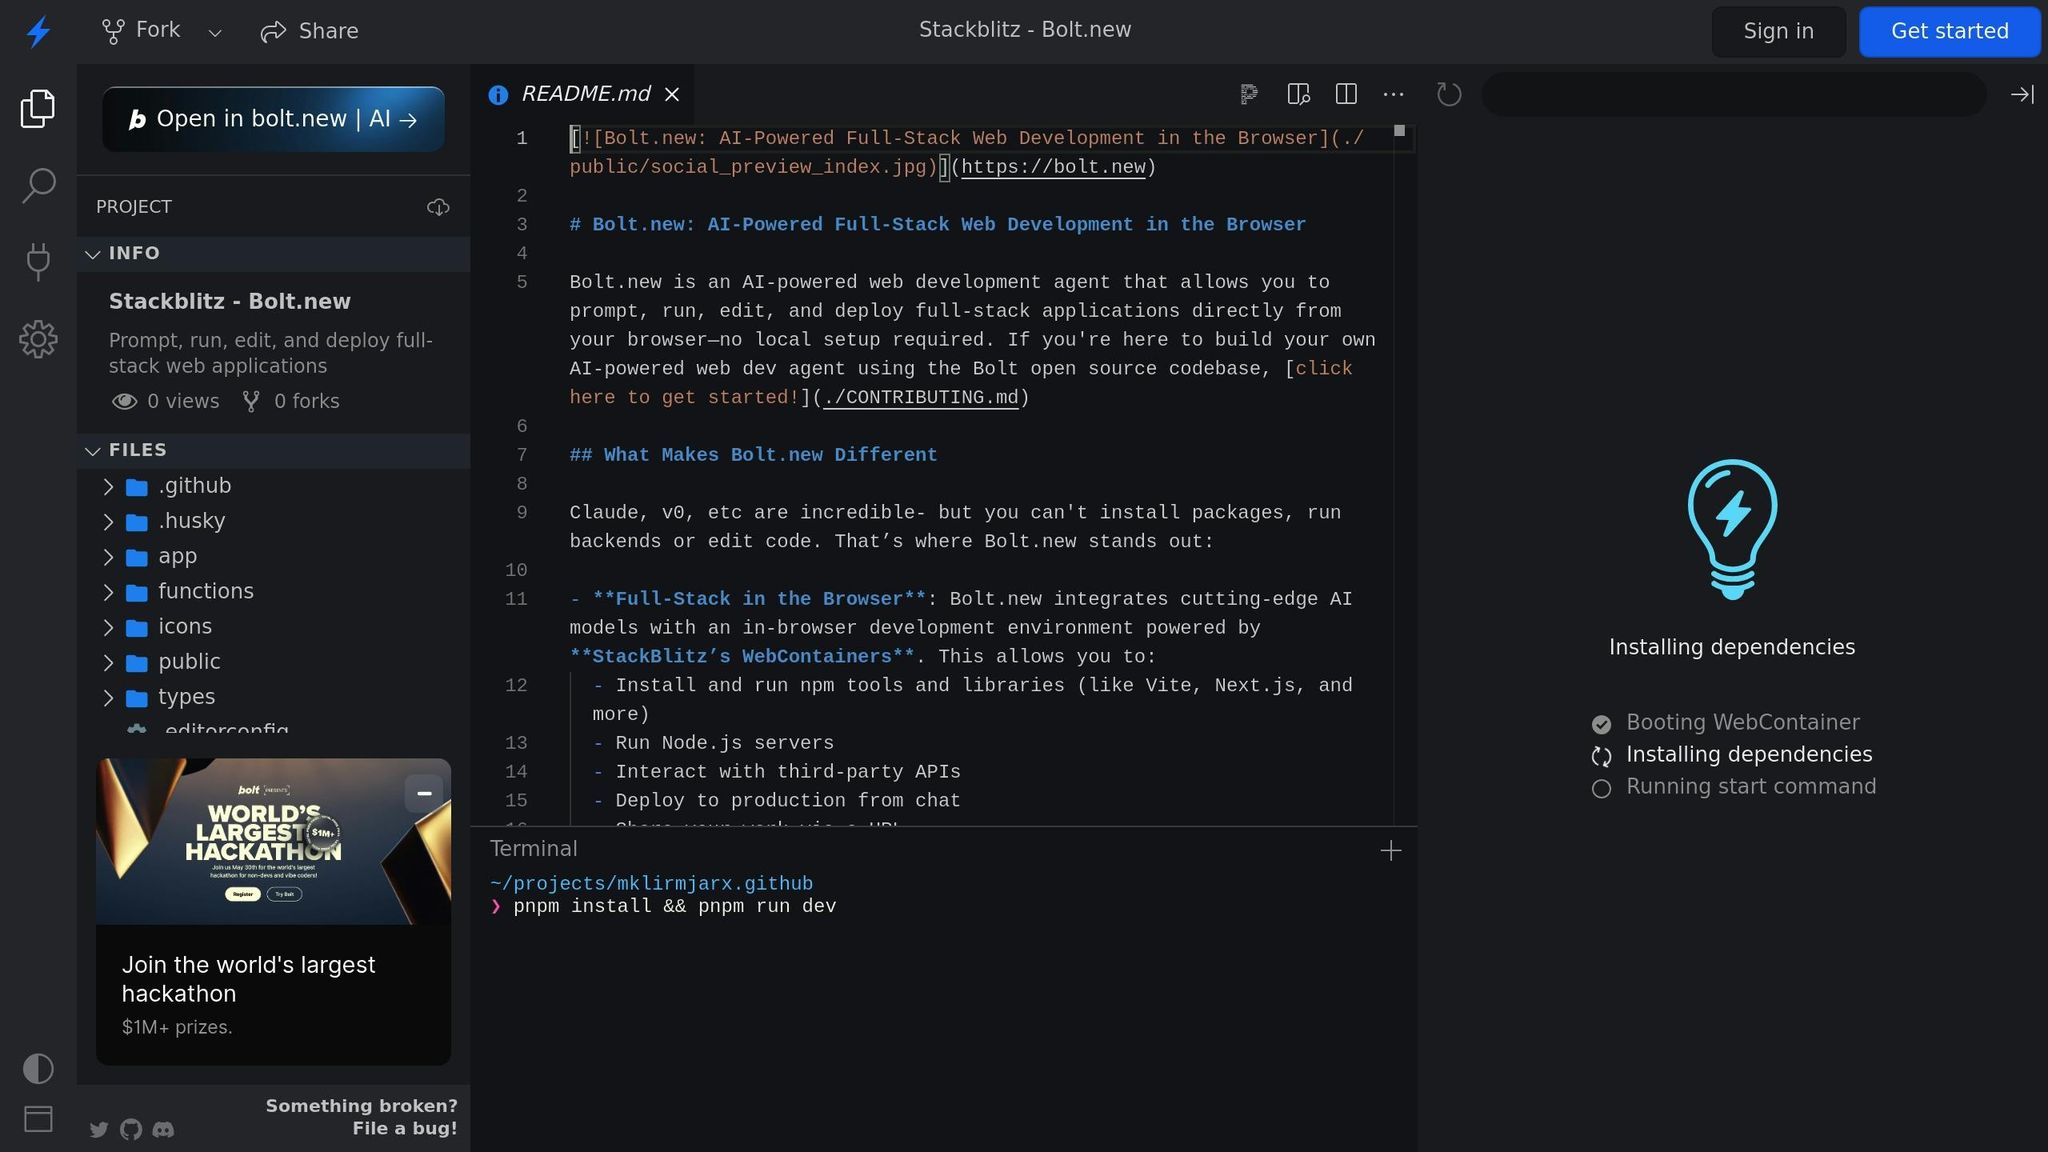2048x1152 pixels.
Task: Reload the preview with the refresh icon
Action: pyautogui.click(x=1449, y=94)
